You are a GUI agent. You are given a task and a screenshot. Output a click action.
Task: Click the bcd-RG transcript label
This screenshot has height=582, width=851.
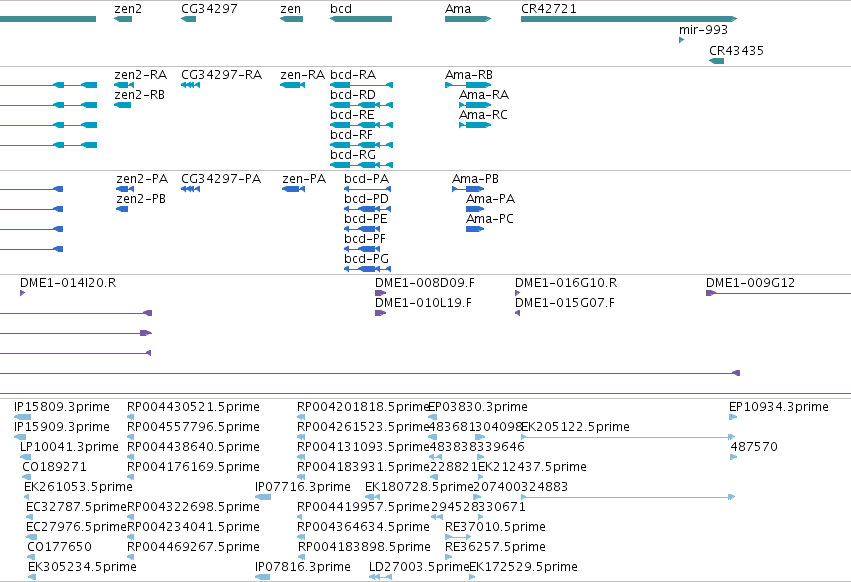(353, 155)
